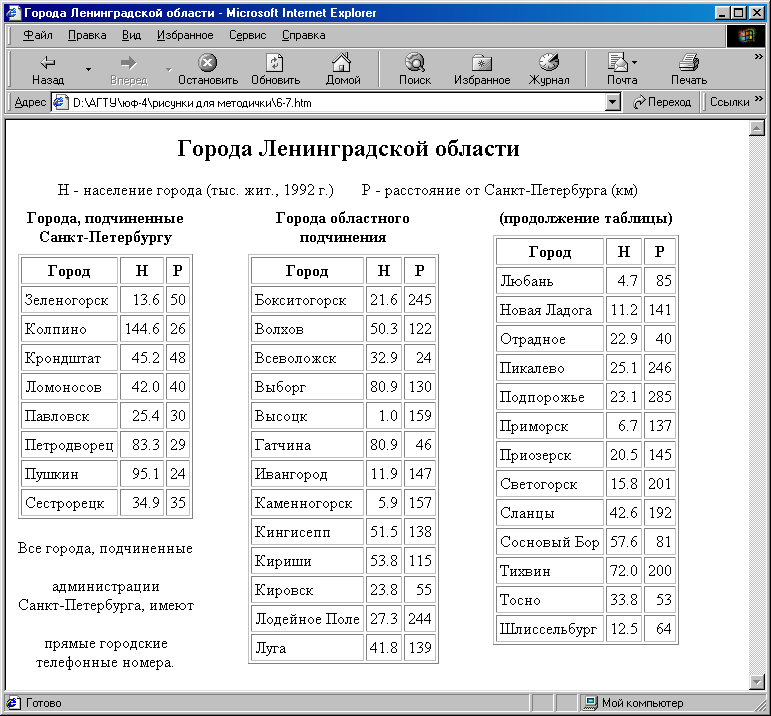Open the Вперед history dropdown arrow

(x=169, y=69)
